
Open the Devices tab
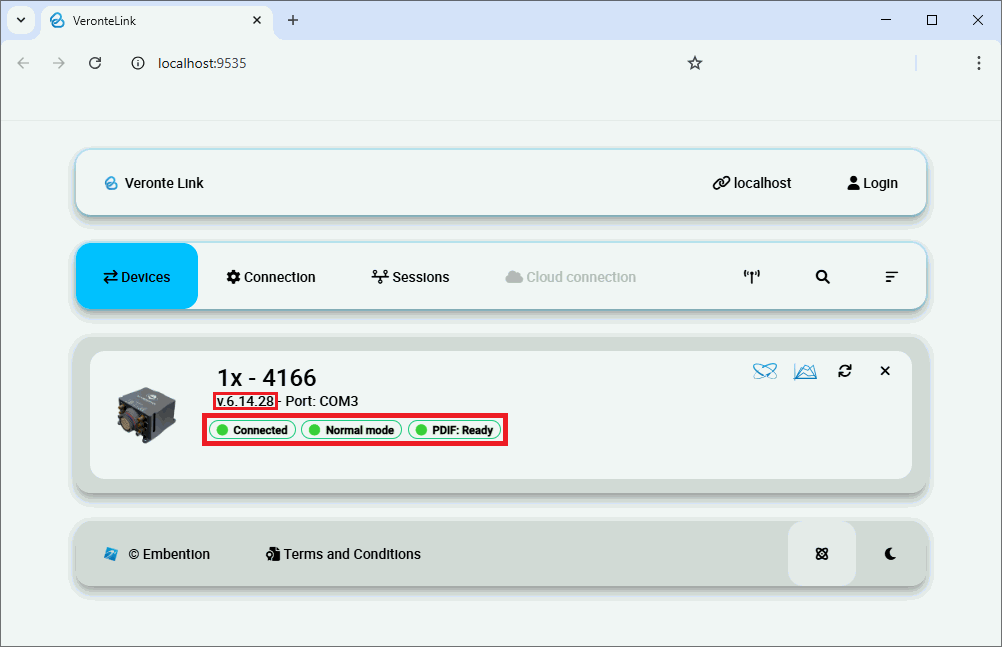pyautogui.click(x=137, y=276)
